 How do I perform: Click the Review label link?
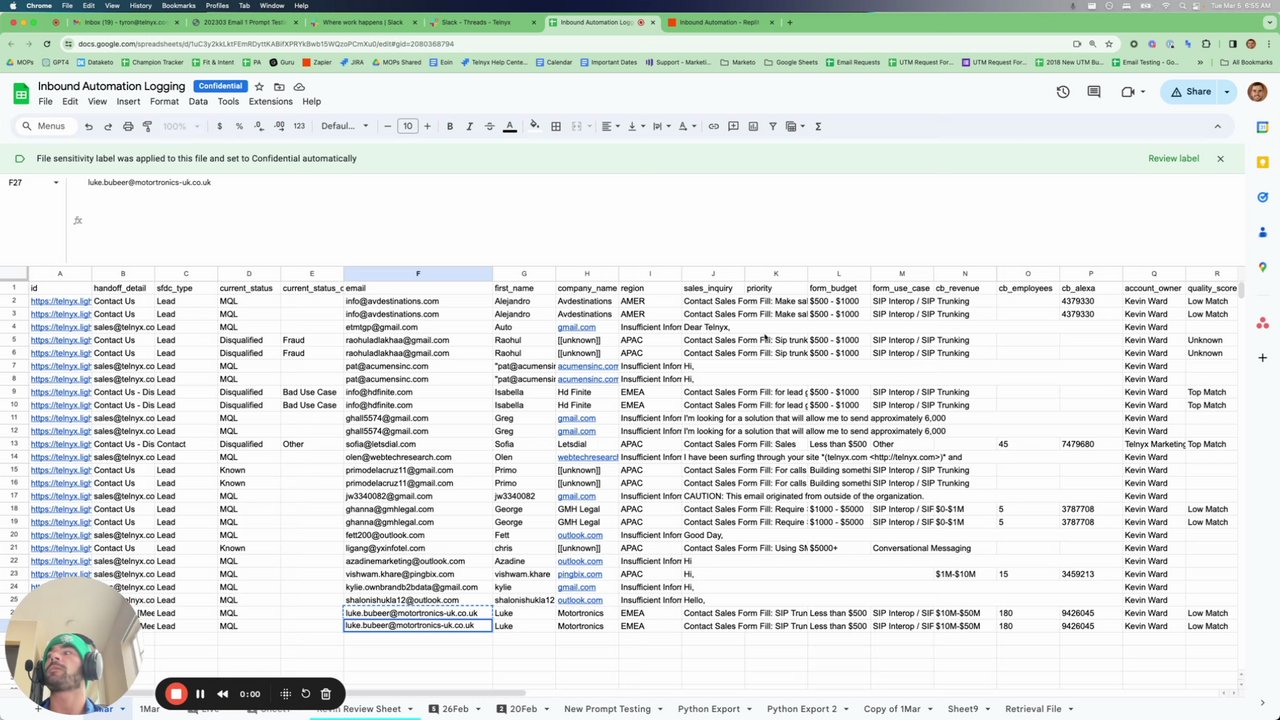(1173, 158)
